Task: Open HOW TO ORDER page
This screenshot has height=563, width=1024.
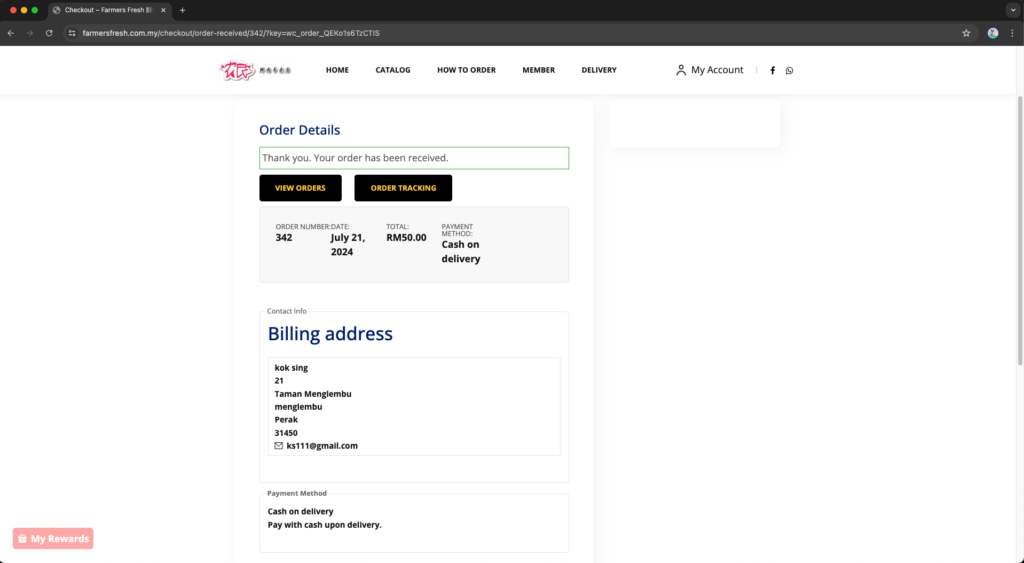Action: point(466,70)
